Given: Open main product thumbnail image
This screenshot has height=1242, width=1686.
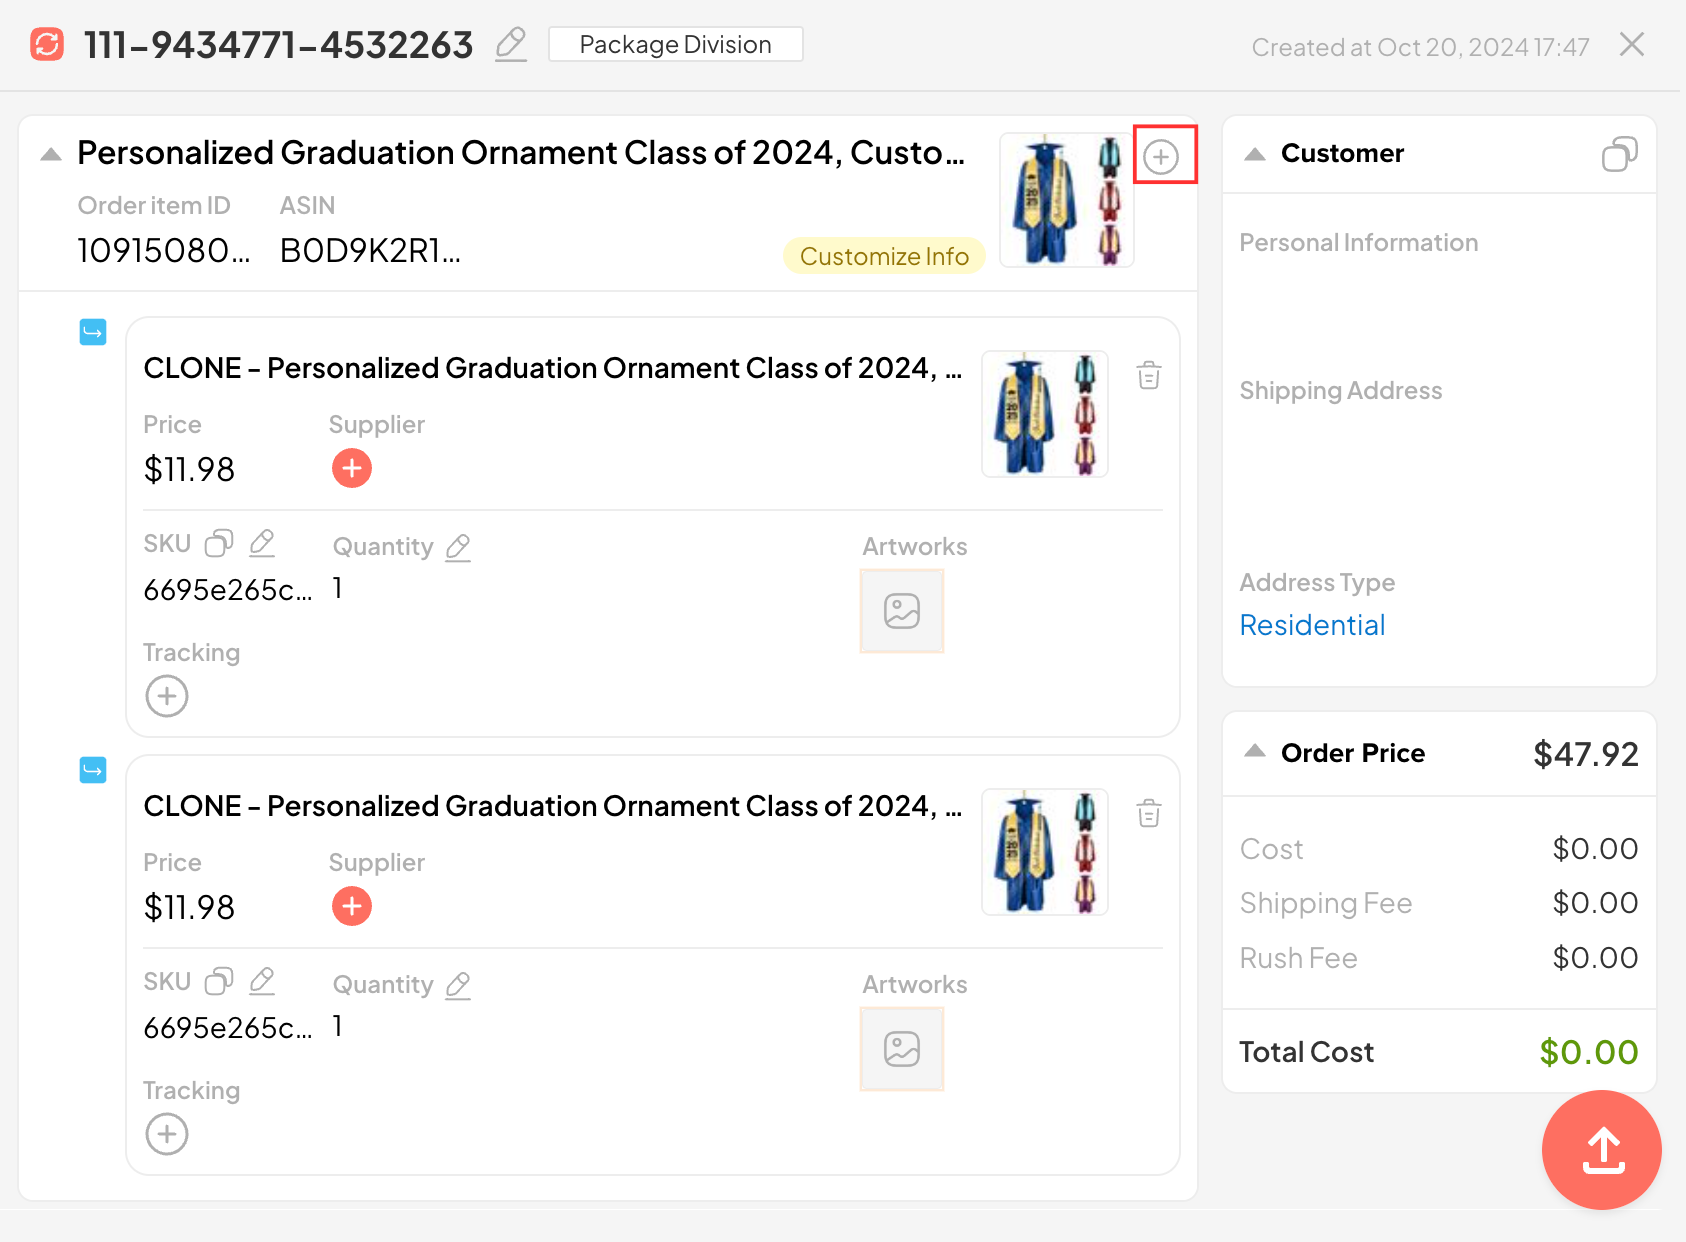Looking at the screenshot, I should (x=1066, y=200).
